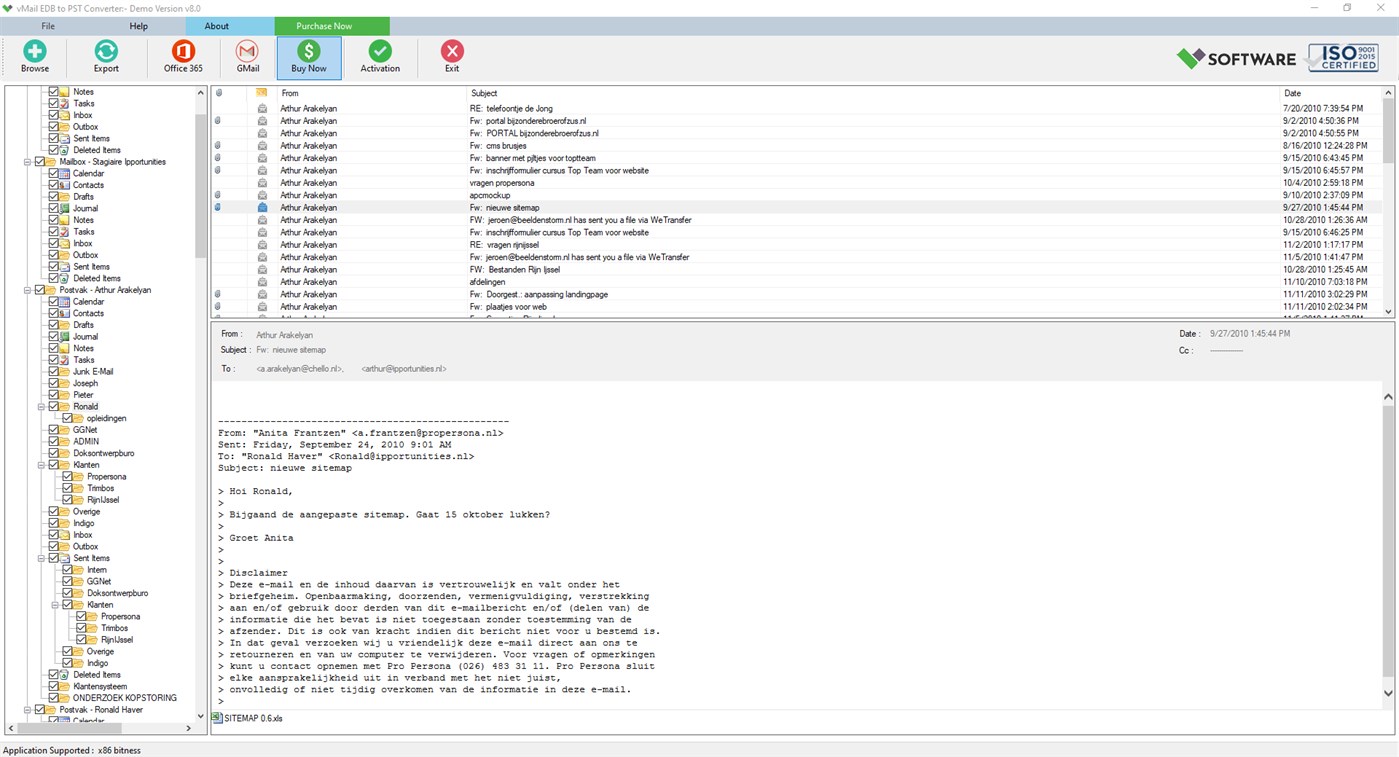Expand the Postvak - Ronald Haver mailbox
The image size is (1399, 757).
coord(27,709)
